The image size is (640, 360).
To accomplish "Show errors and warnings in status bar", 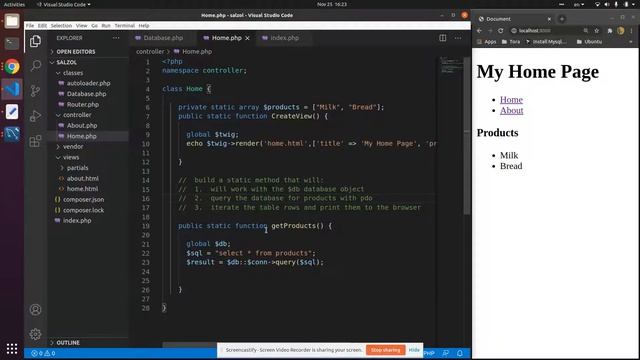I will point(43,353).
